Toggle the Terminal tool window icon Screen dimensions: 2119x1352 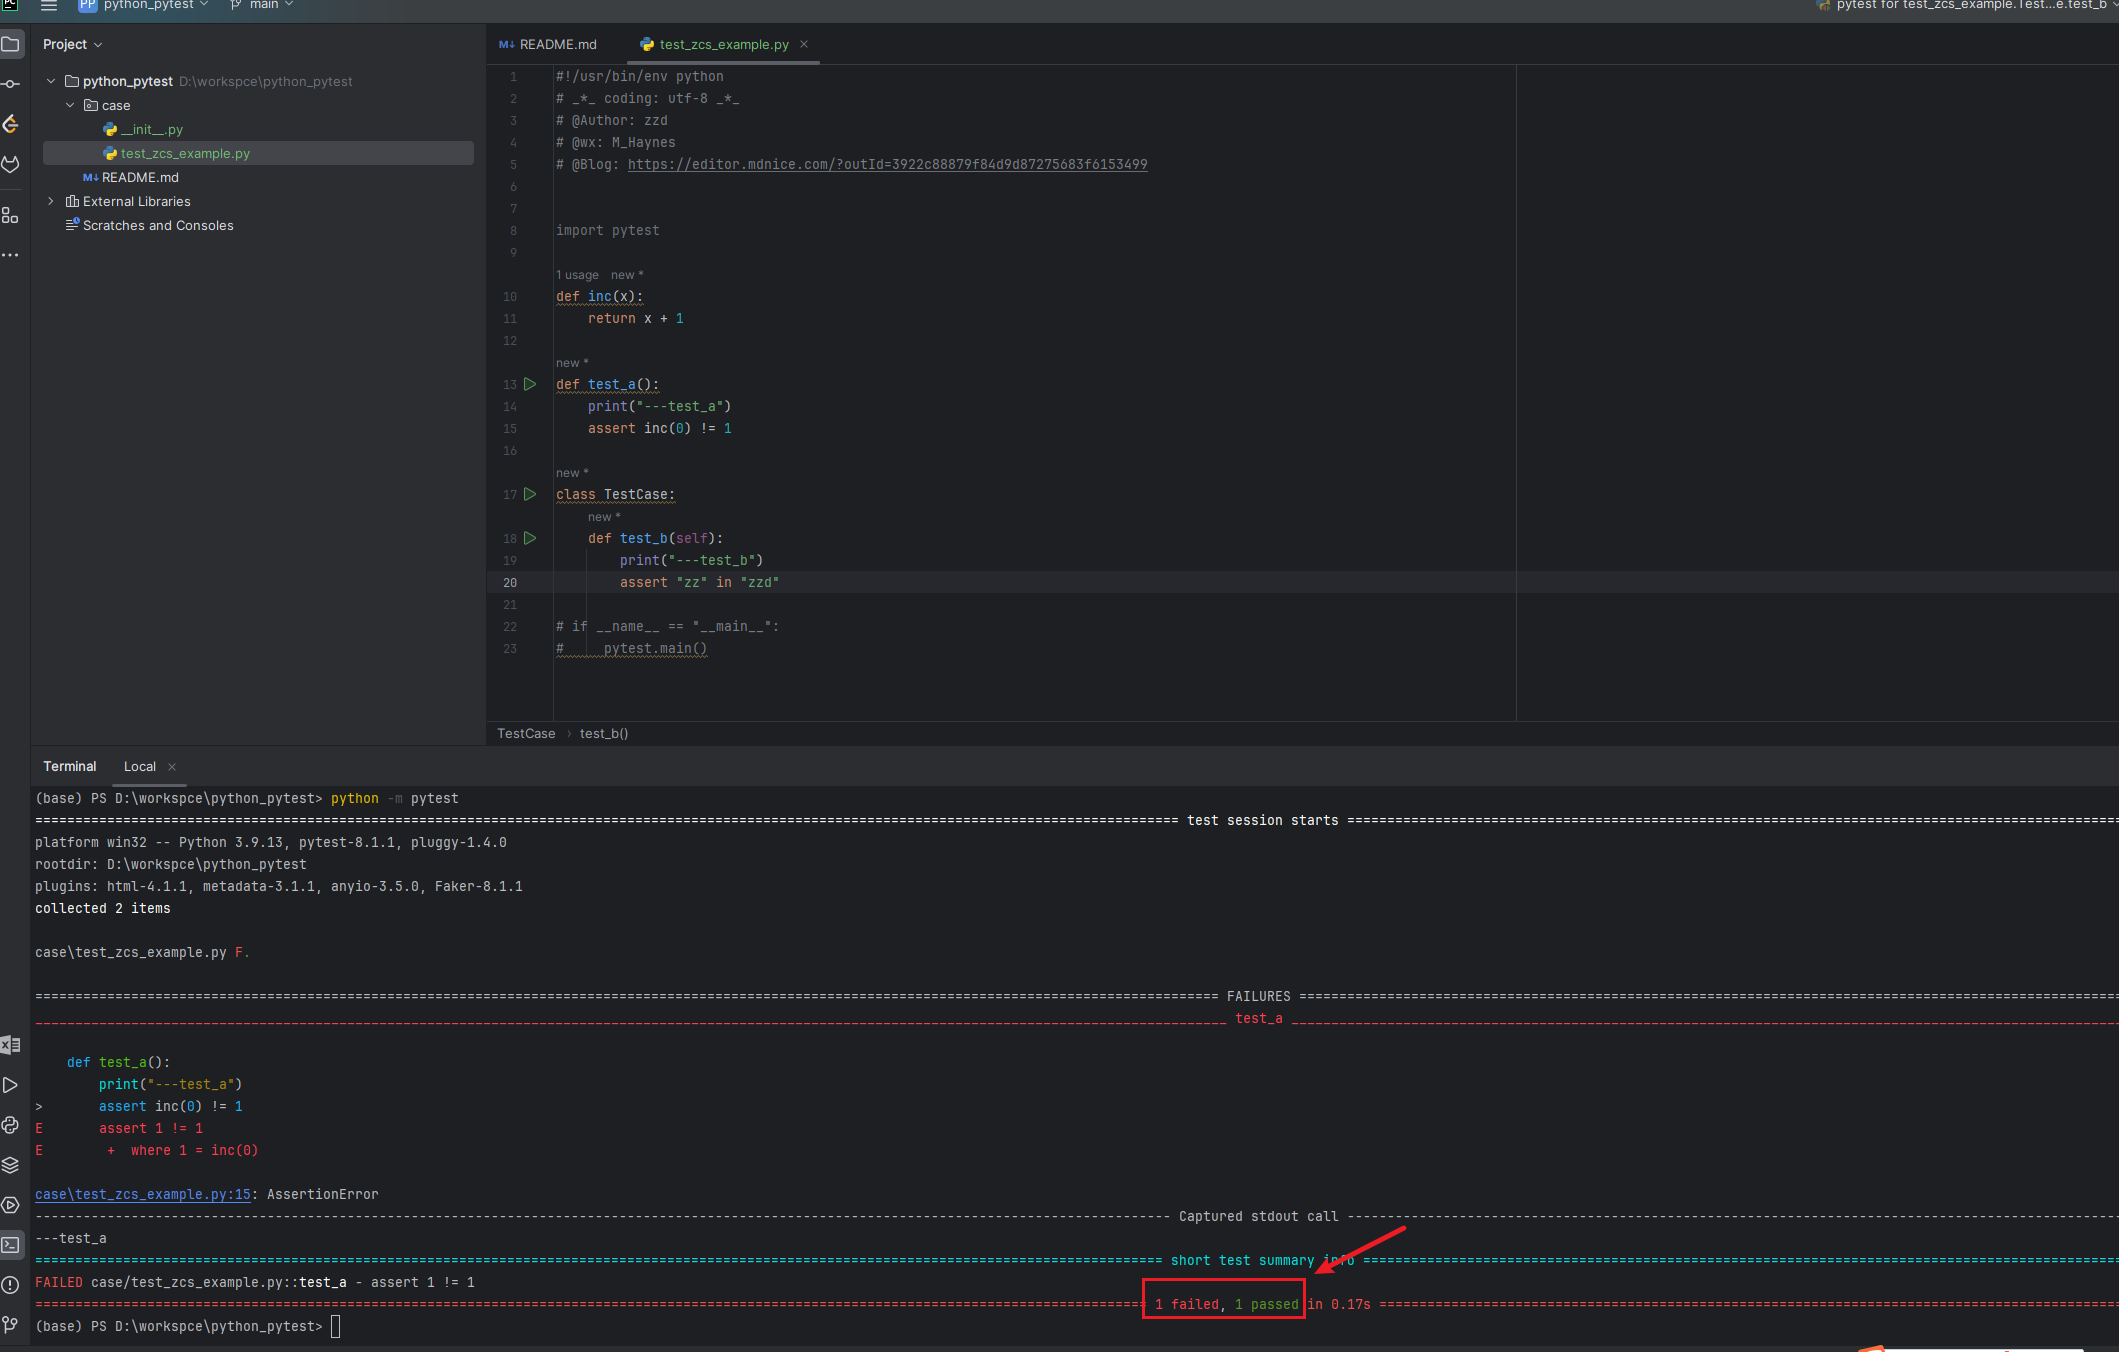11,1245
